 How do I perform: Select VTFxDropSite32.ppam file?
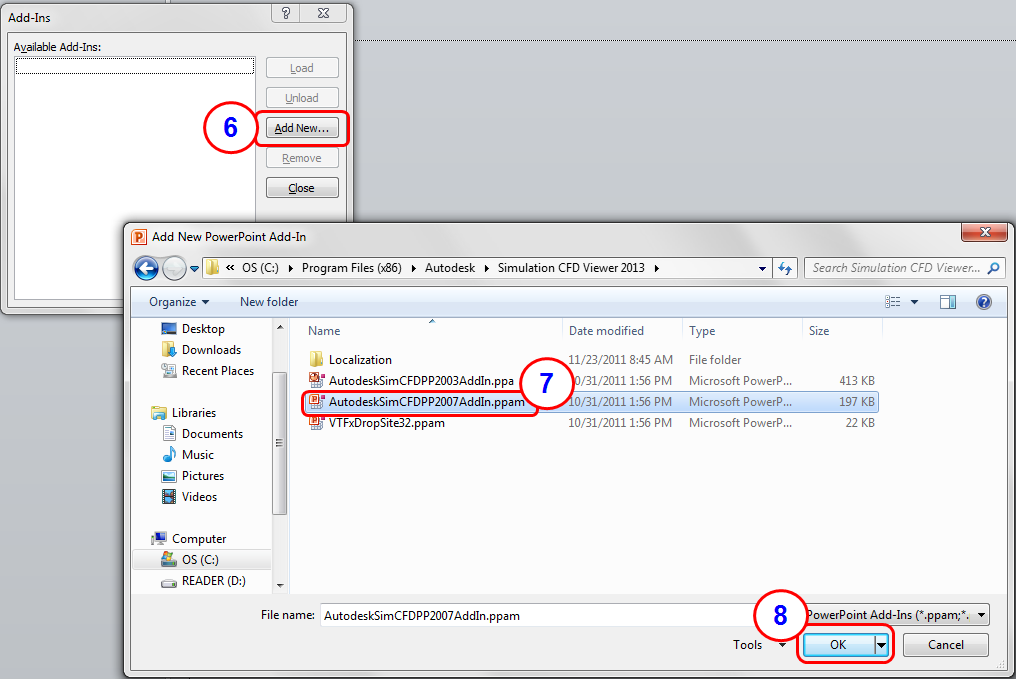pos(386,423)
